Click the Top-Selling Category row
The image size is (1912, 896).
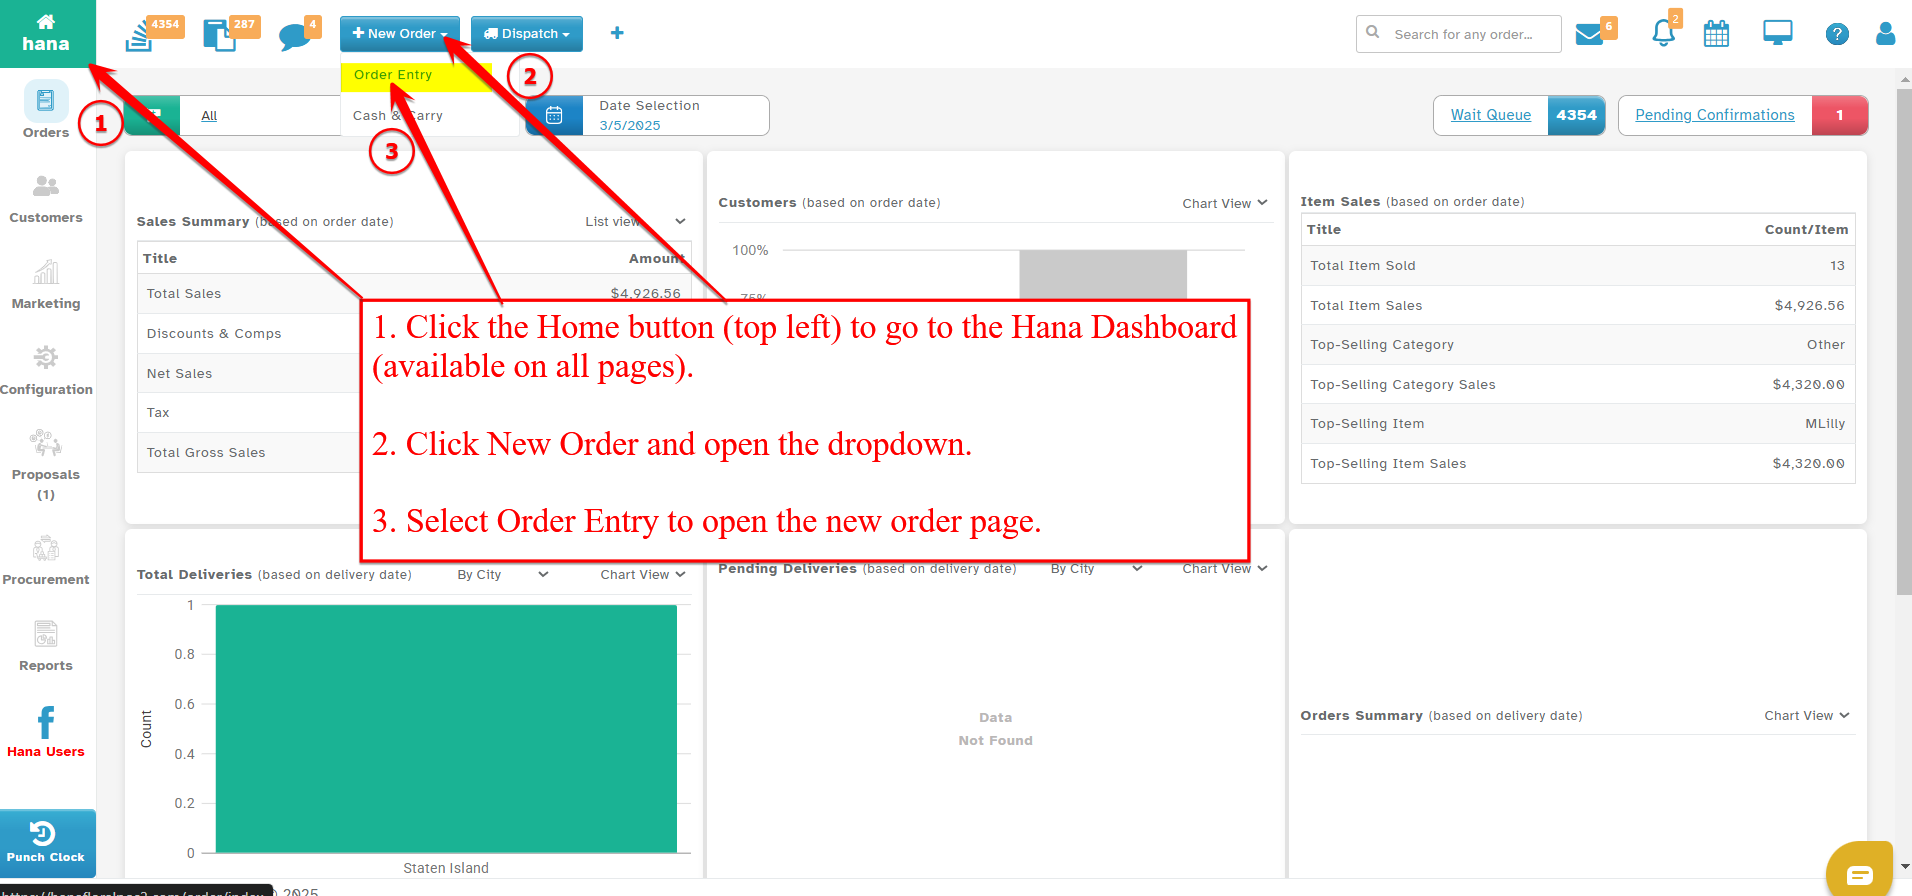coord(1578,345)
